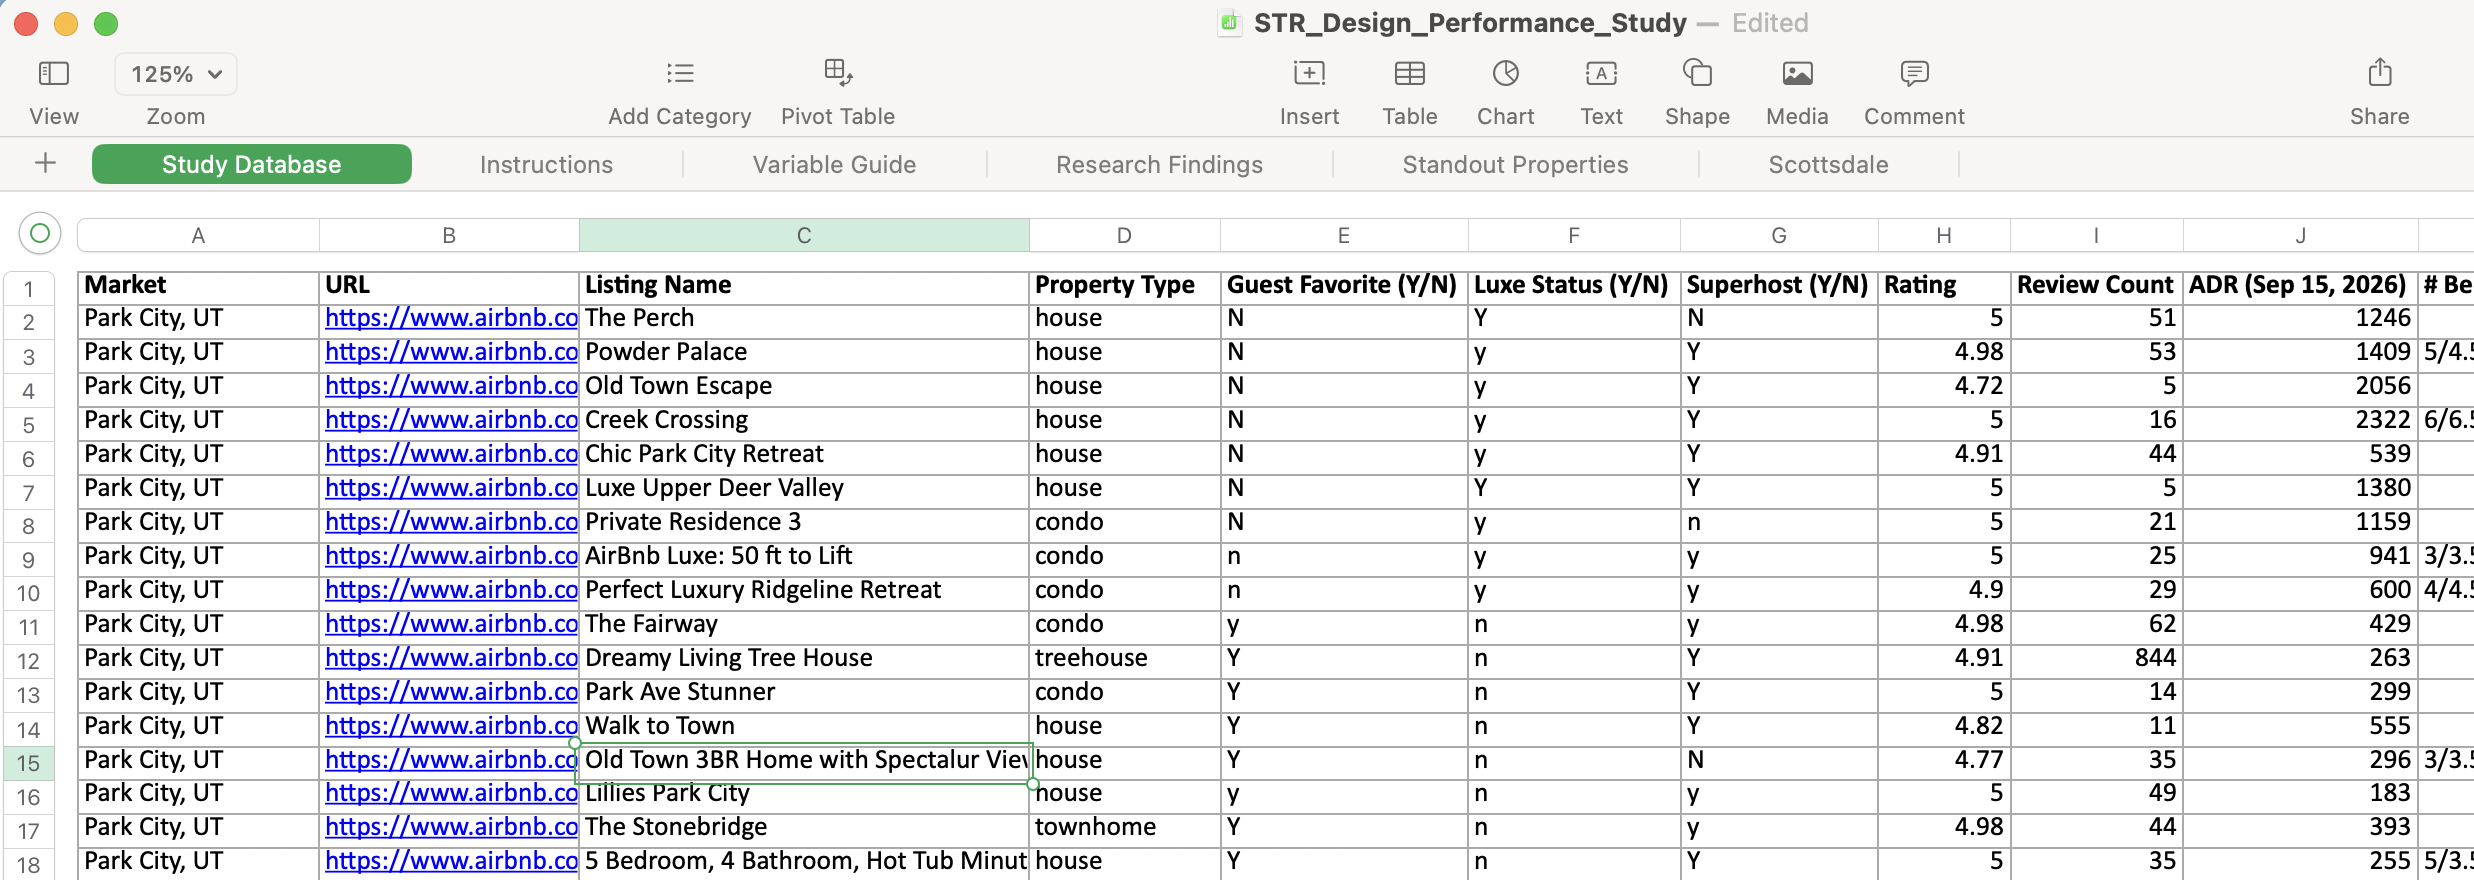Add a Text box
Viewport: 2474px width, 880px height.
1601,73
